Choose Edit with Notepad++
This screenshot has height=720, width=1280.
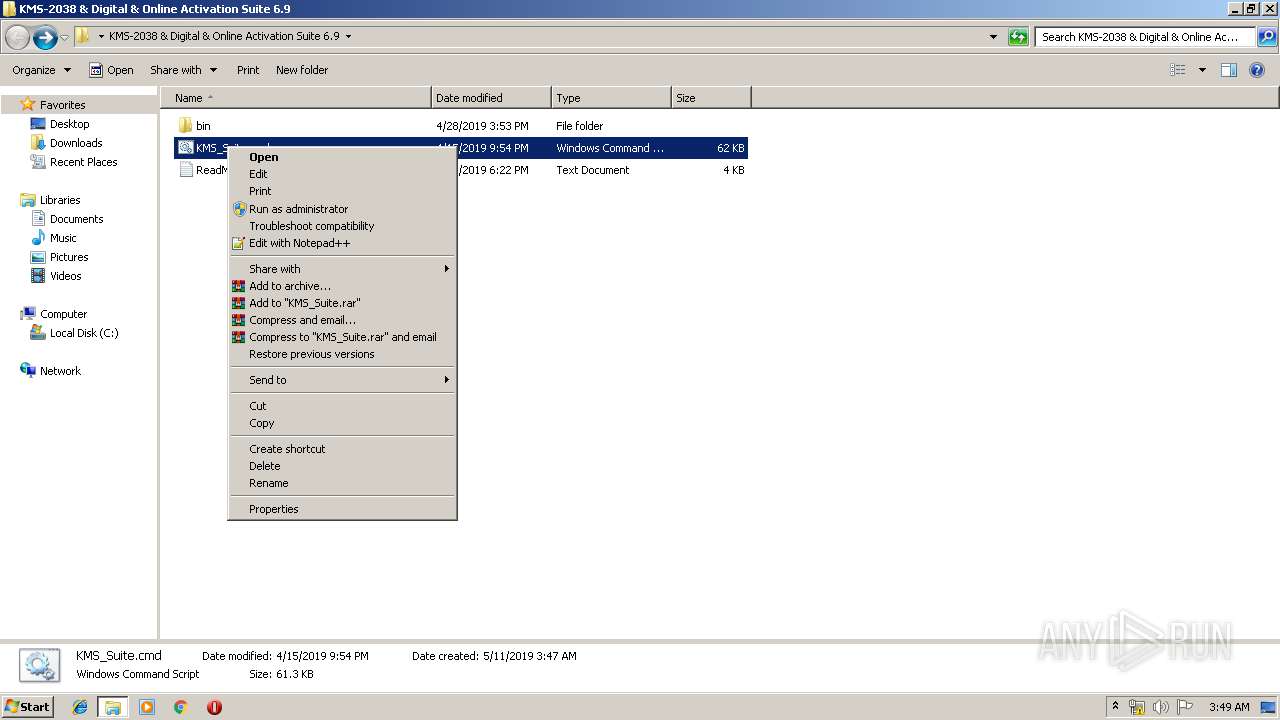342,243
